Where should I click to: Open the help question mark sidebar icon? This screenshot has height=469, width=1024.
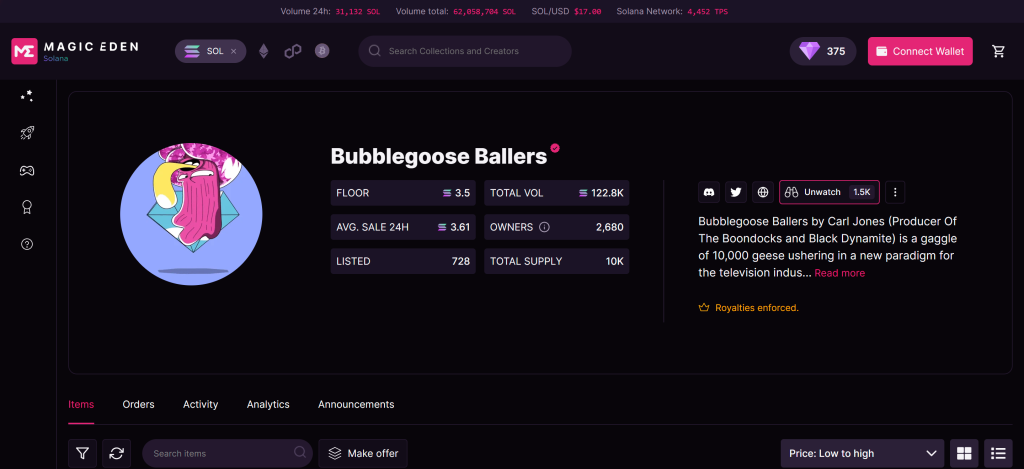[x=27, y=244]
